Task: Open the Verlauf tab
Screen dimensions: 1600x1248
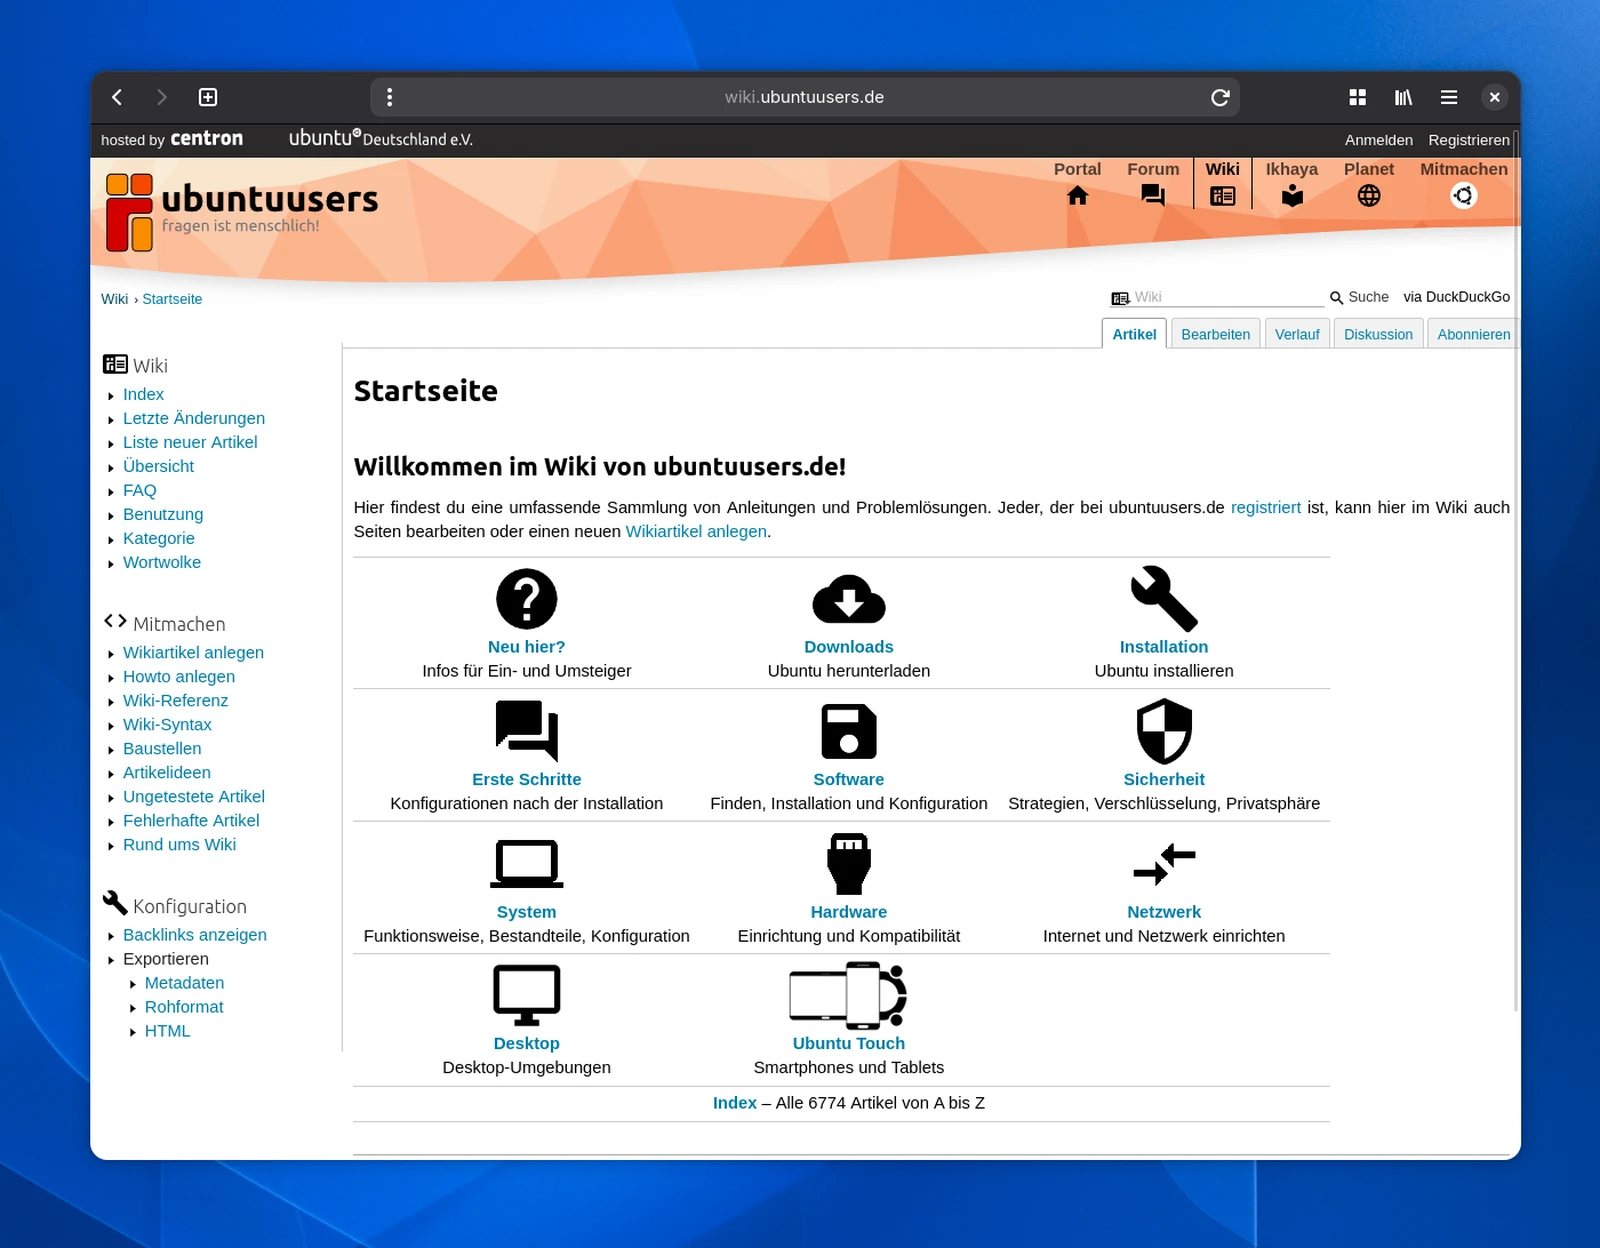Action: [1297, 334]
